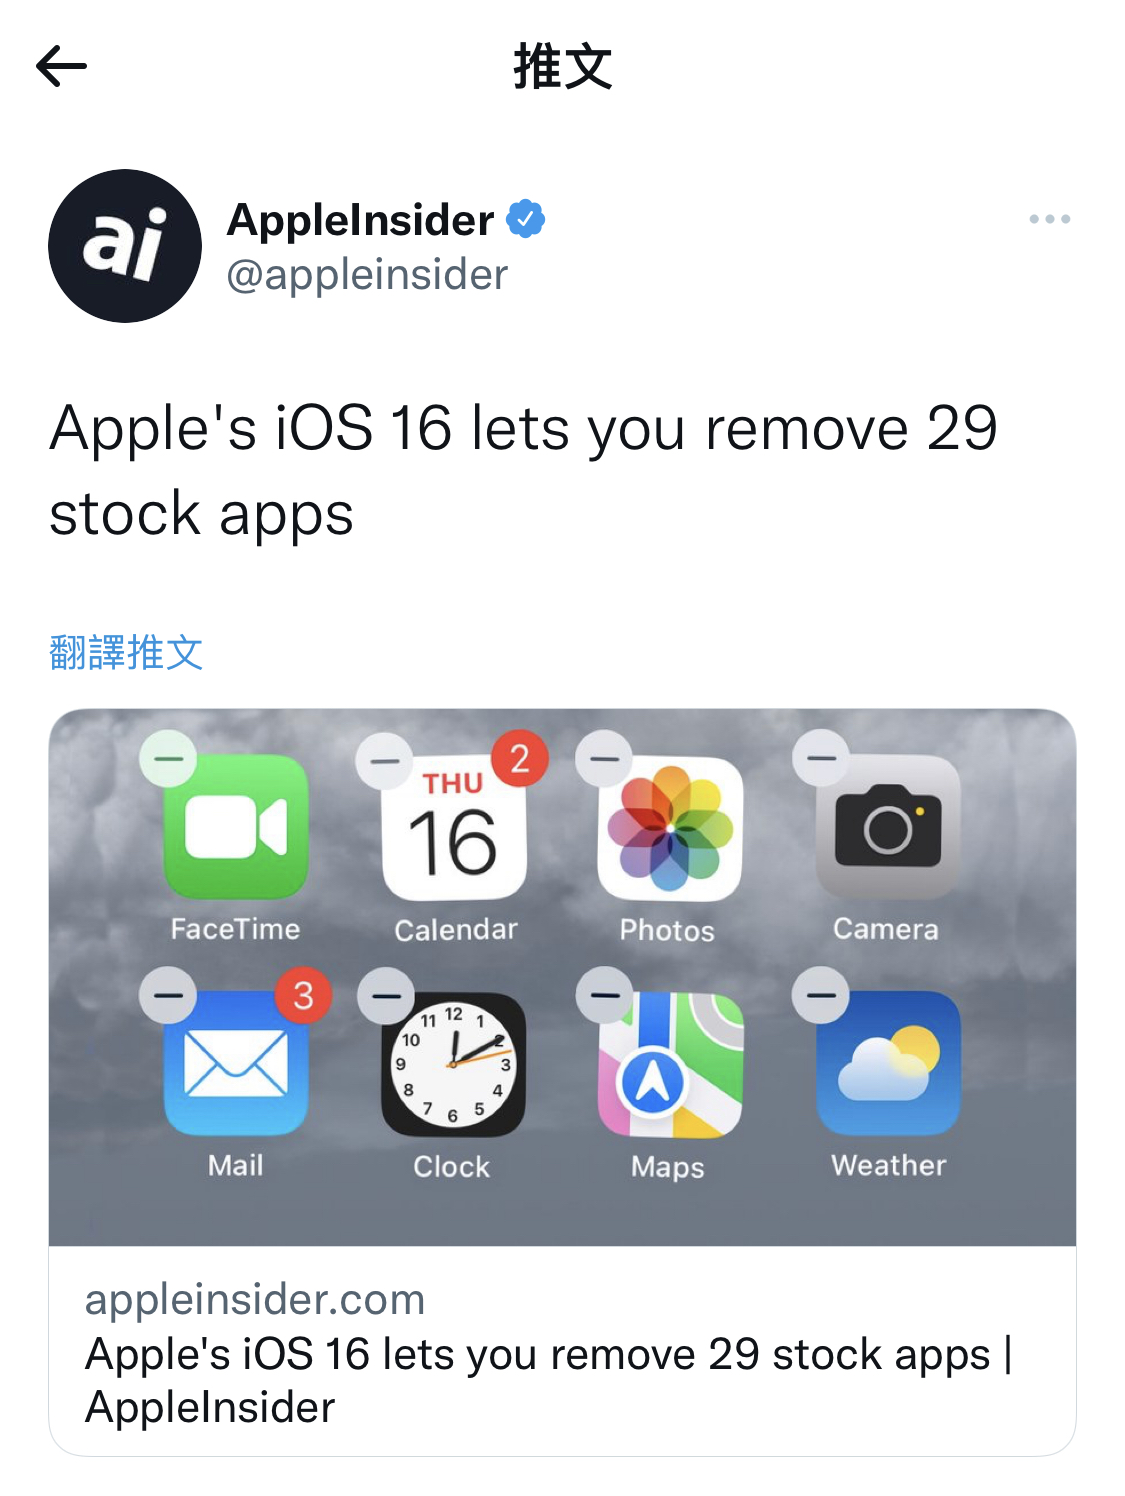Click the AppleInsider account name
Viewport: 1125px width, 1496px height.
tap(361, 219)
